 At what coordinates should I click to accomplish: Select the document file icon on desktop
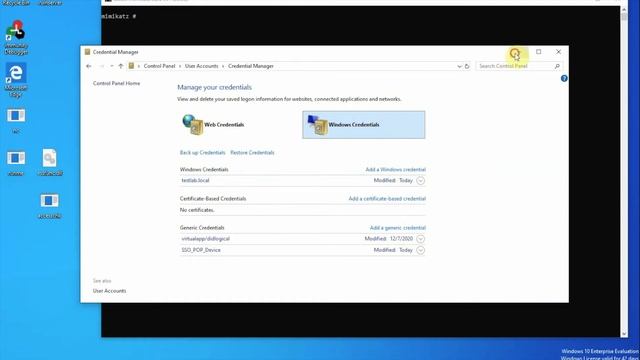[x=50, y=162]
